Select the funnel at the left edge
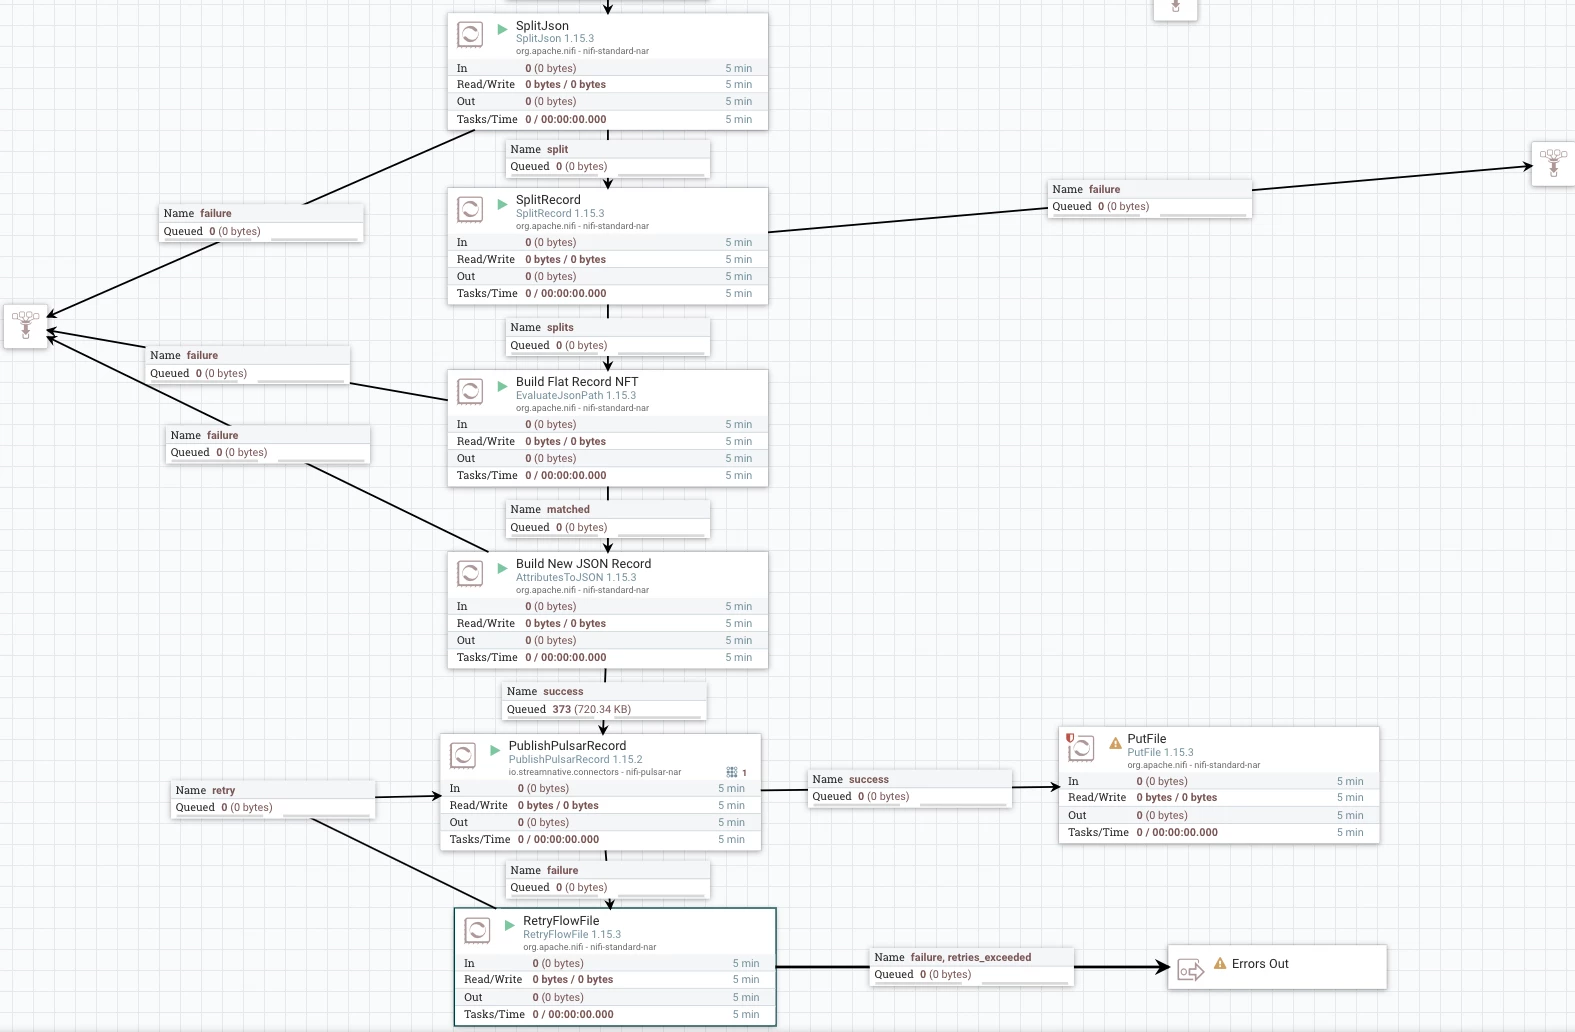 [26, 326]
